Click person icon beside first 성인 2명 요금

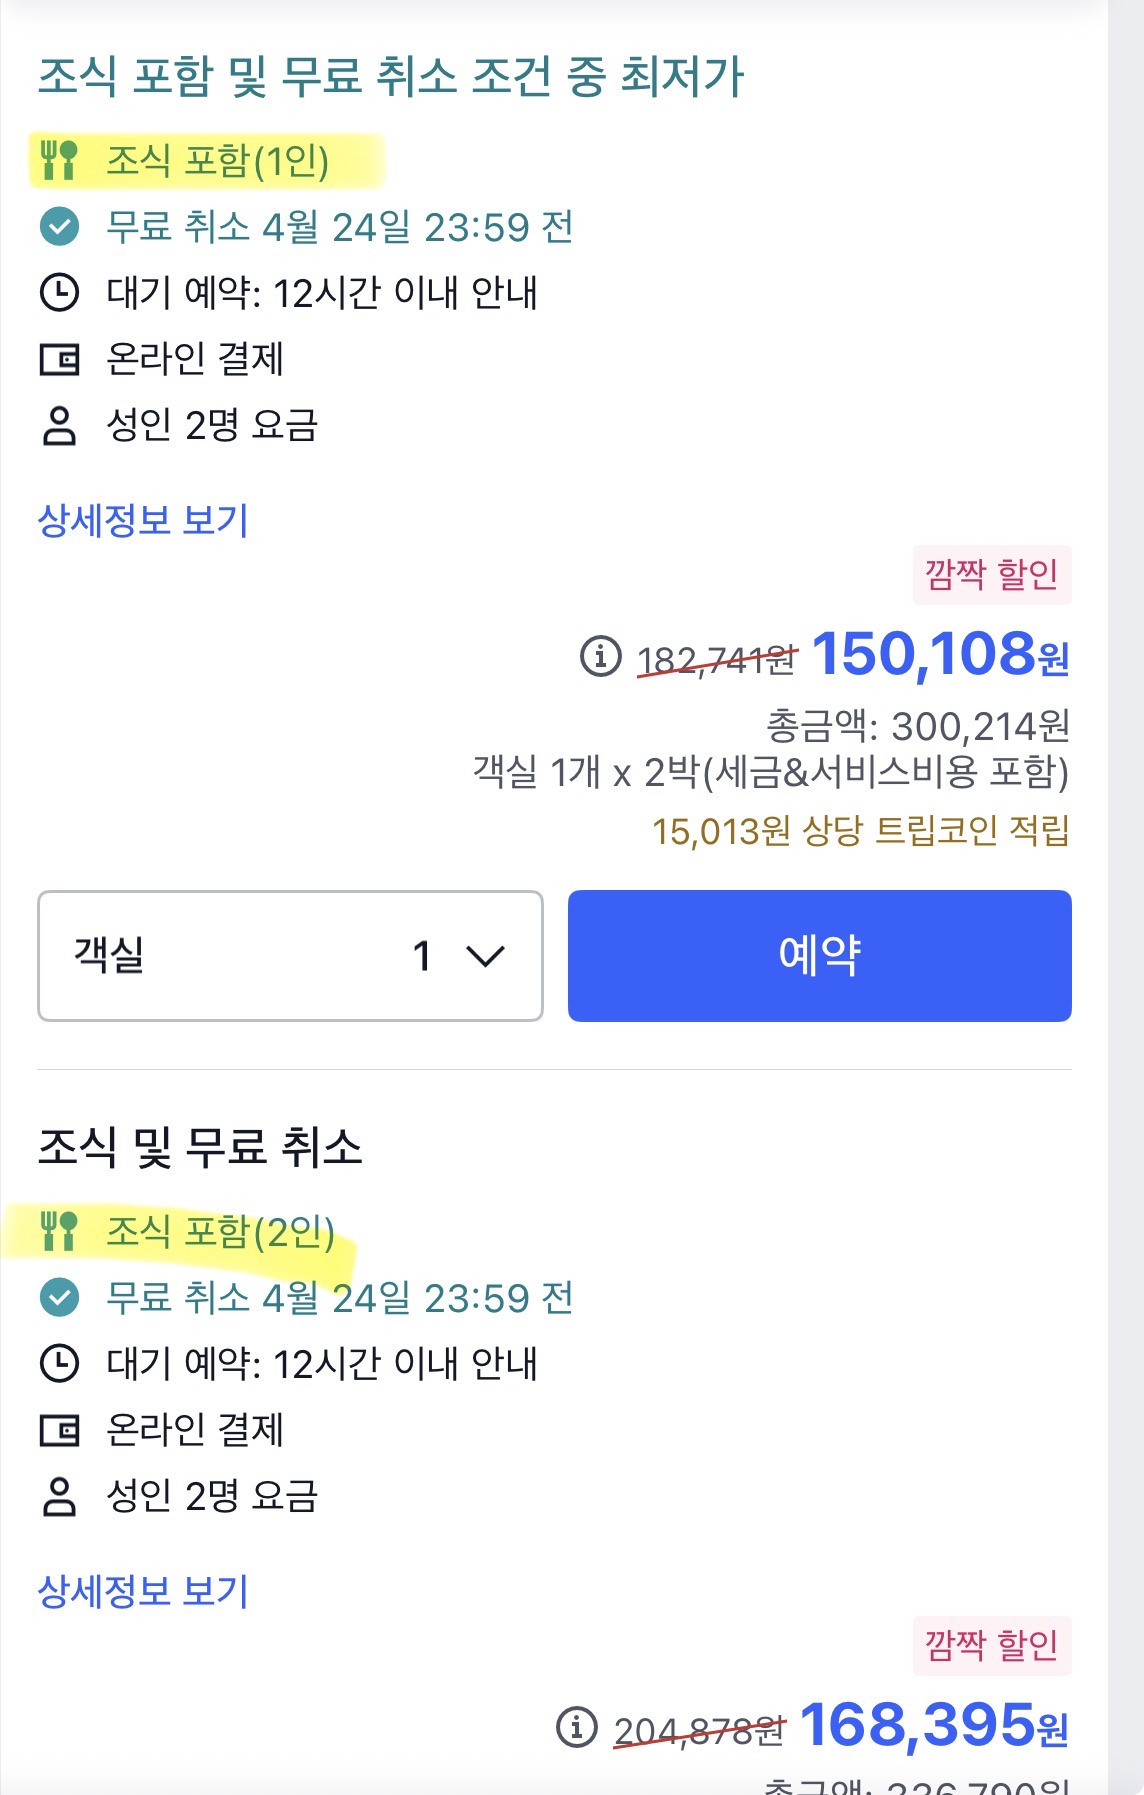point(59,425)
